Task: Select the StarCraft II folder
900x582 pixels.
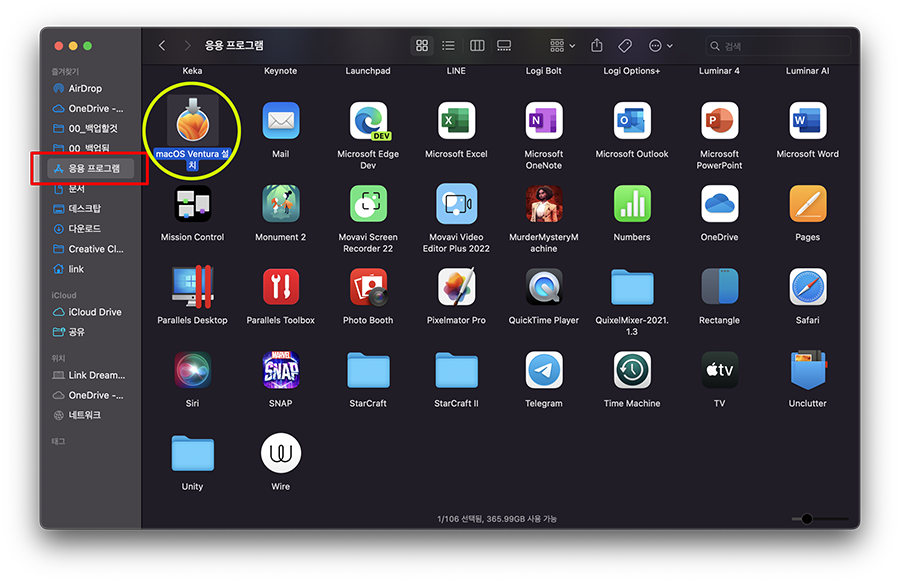Action: tap(456, 370)
